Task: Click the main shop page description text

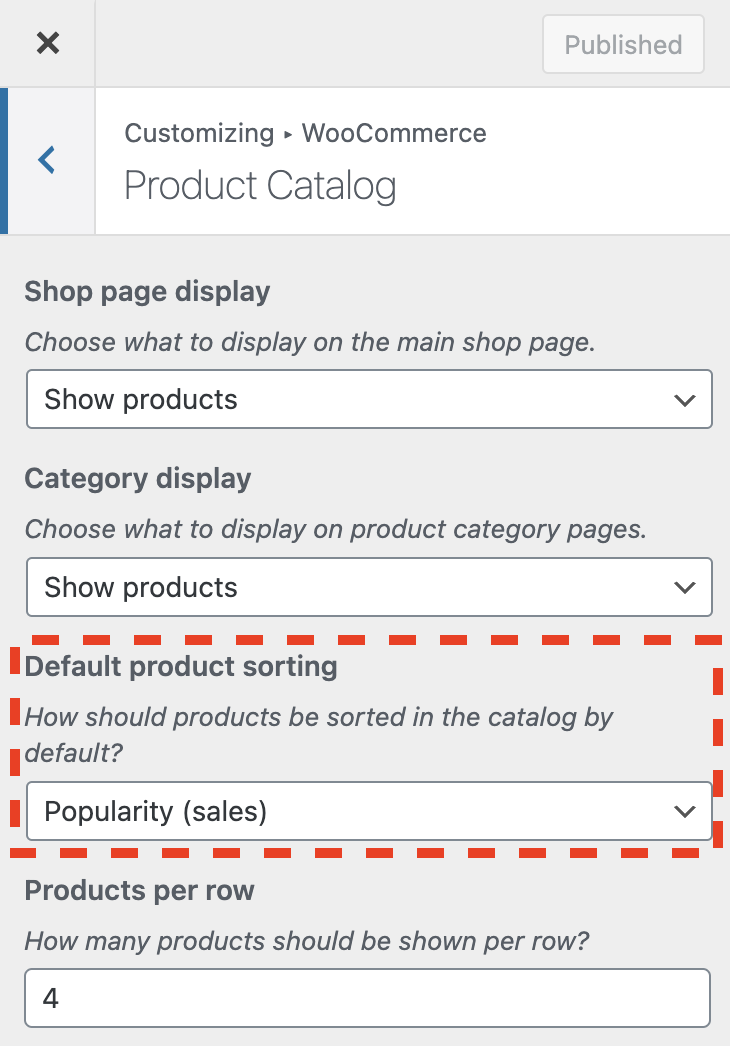Action: click(310, 342)
